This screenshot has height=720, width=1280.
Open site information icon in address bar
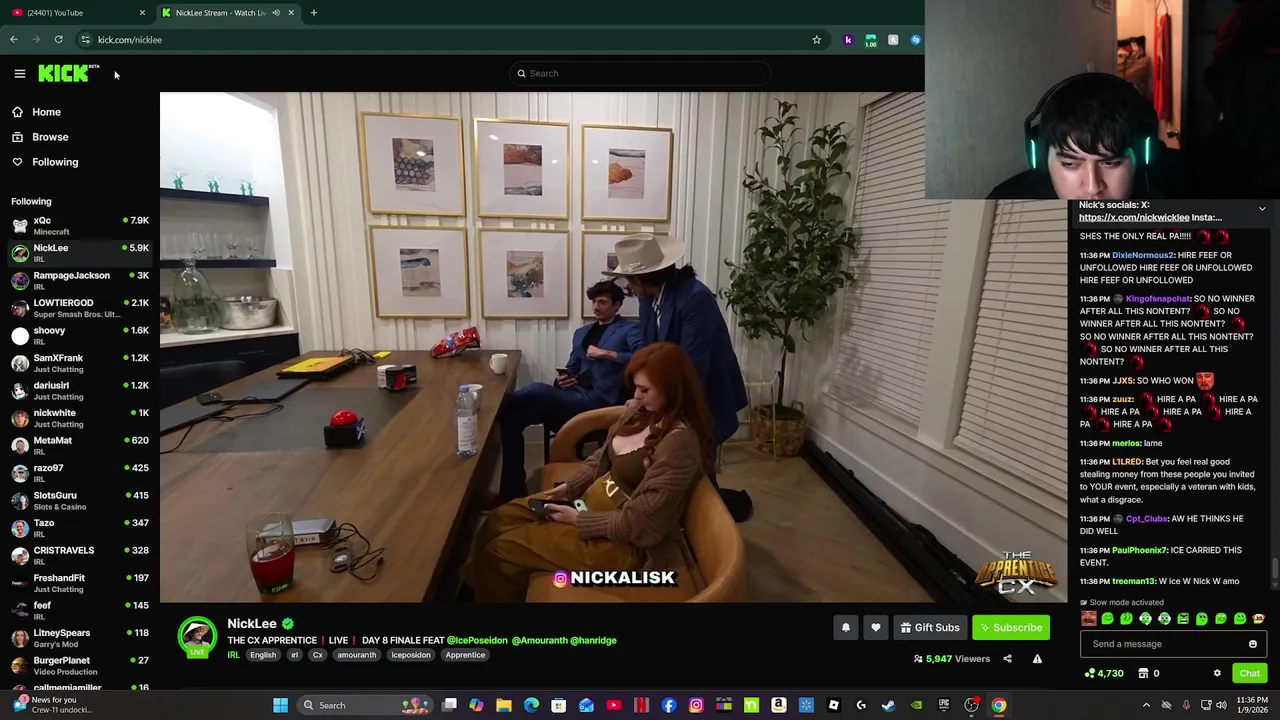click(85, 40)
